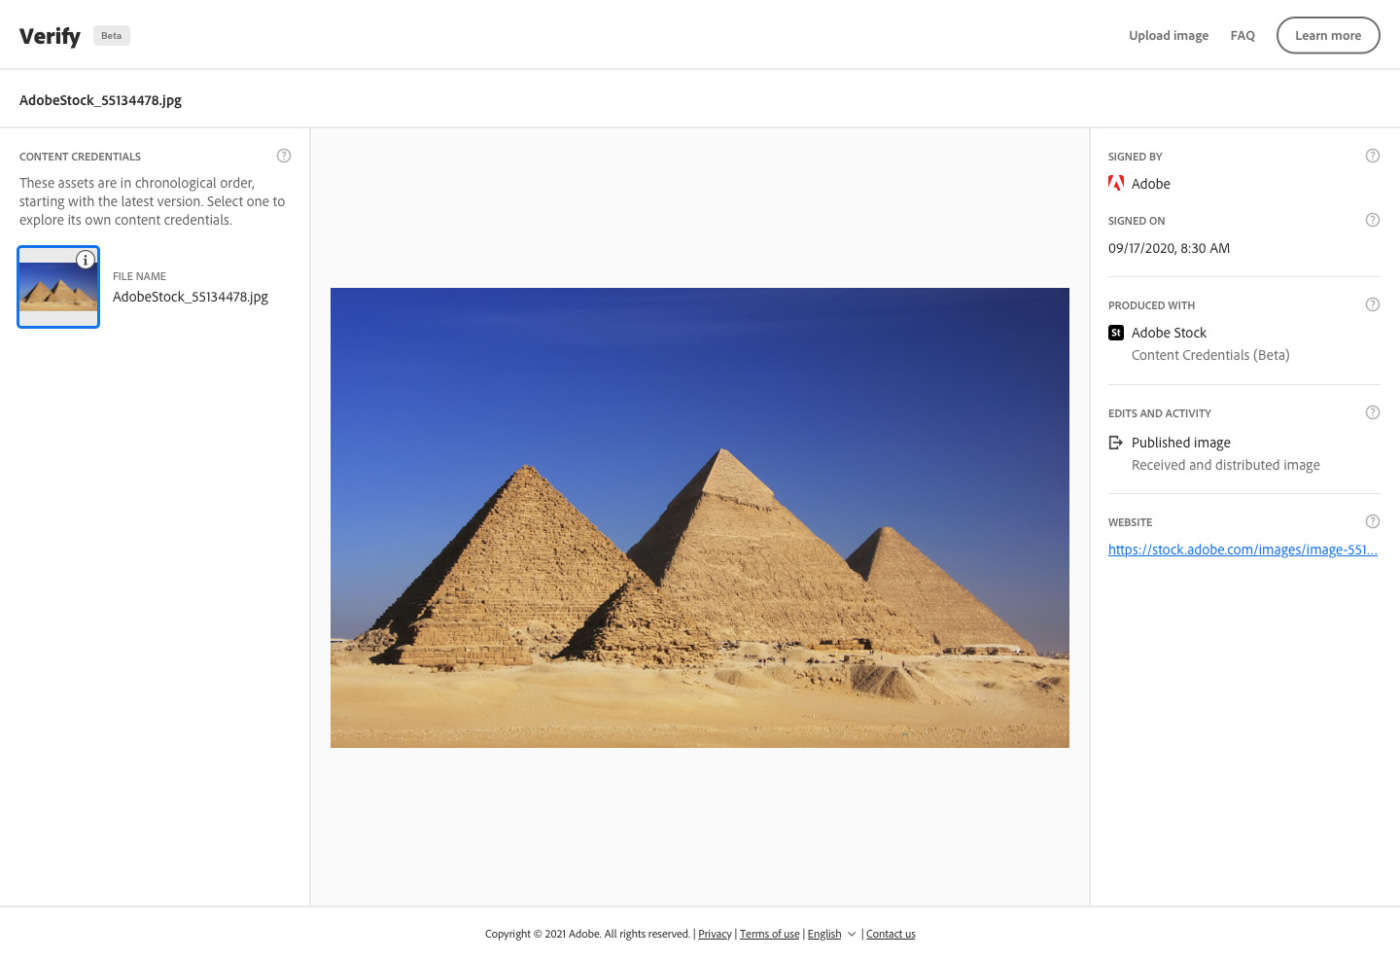Screen dimensions: 1400x959
Task: Click the info icon on the asset thumbnail
Action: 85,259
